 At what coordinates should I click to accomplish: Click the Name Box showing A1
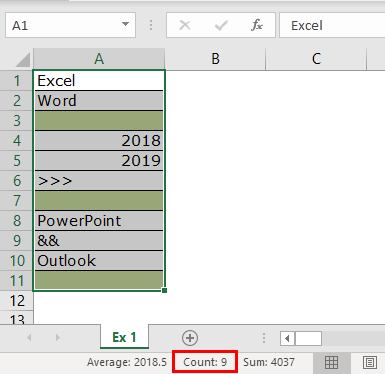(x=70, y=25)
